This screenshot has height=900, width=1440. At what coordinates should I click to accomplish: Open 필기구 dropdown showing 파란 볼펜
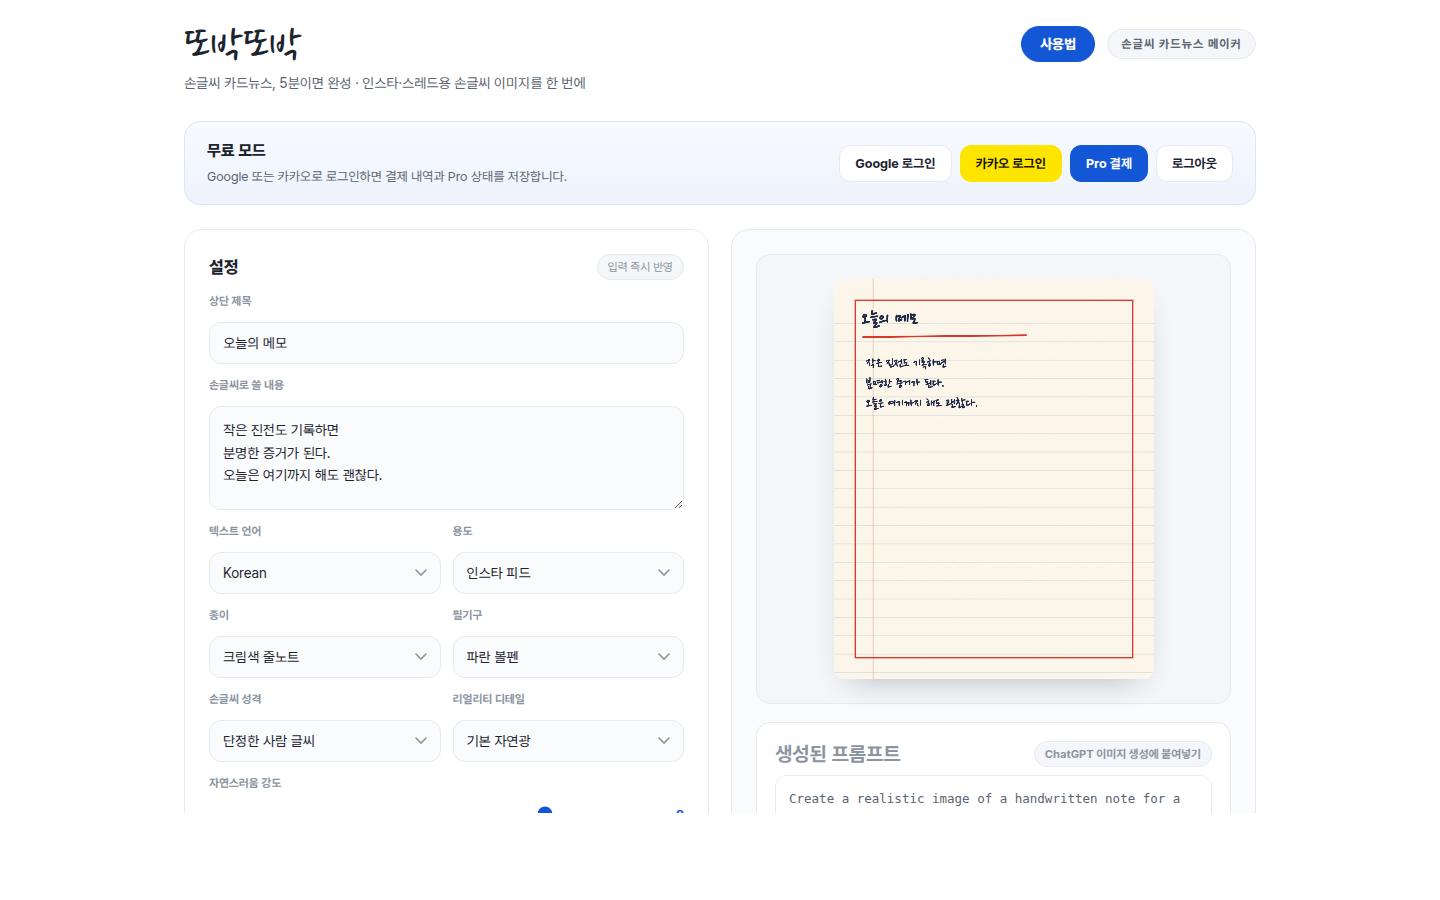pyautogui.click(x=568, y=657)
